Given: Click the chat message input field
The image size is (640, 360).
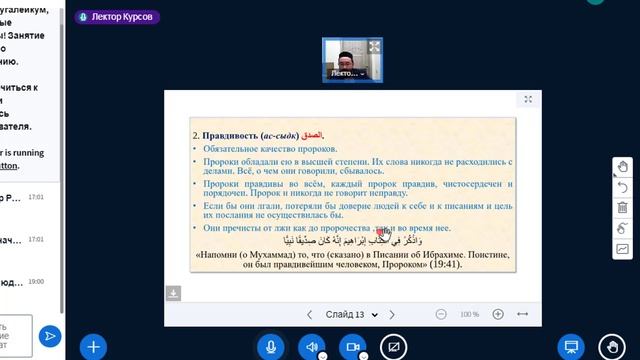Looking at the screenshot, I should [x=16, y=336].
